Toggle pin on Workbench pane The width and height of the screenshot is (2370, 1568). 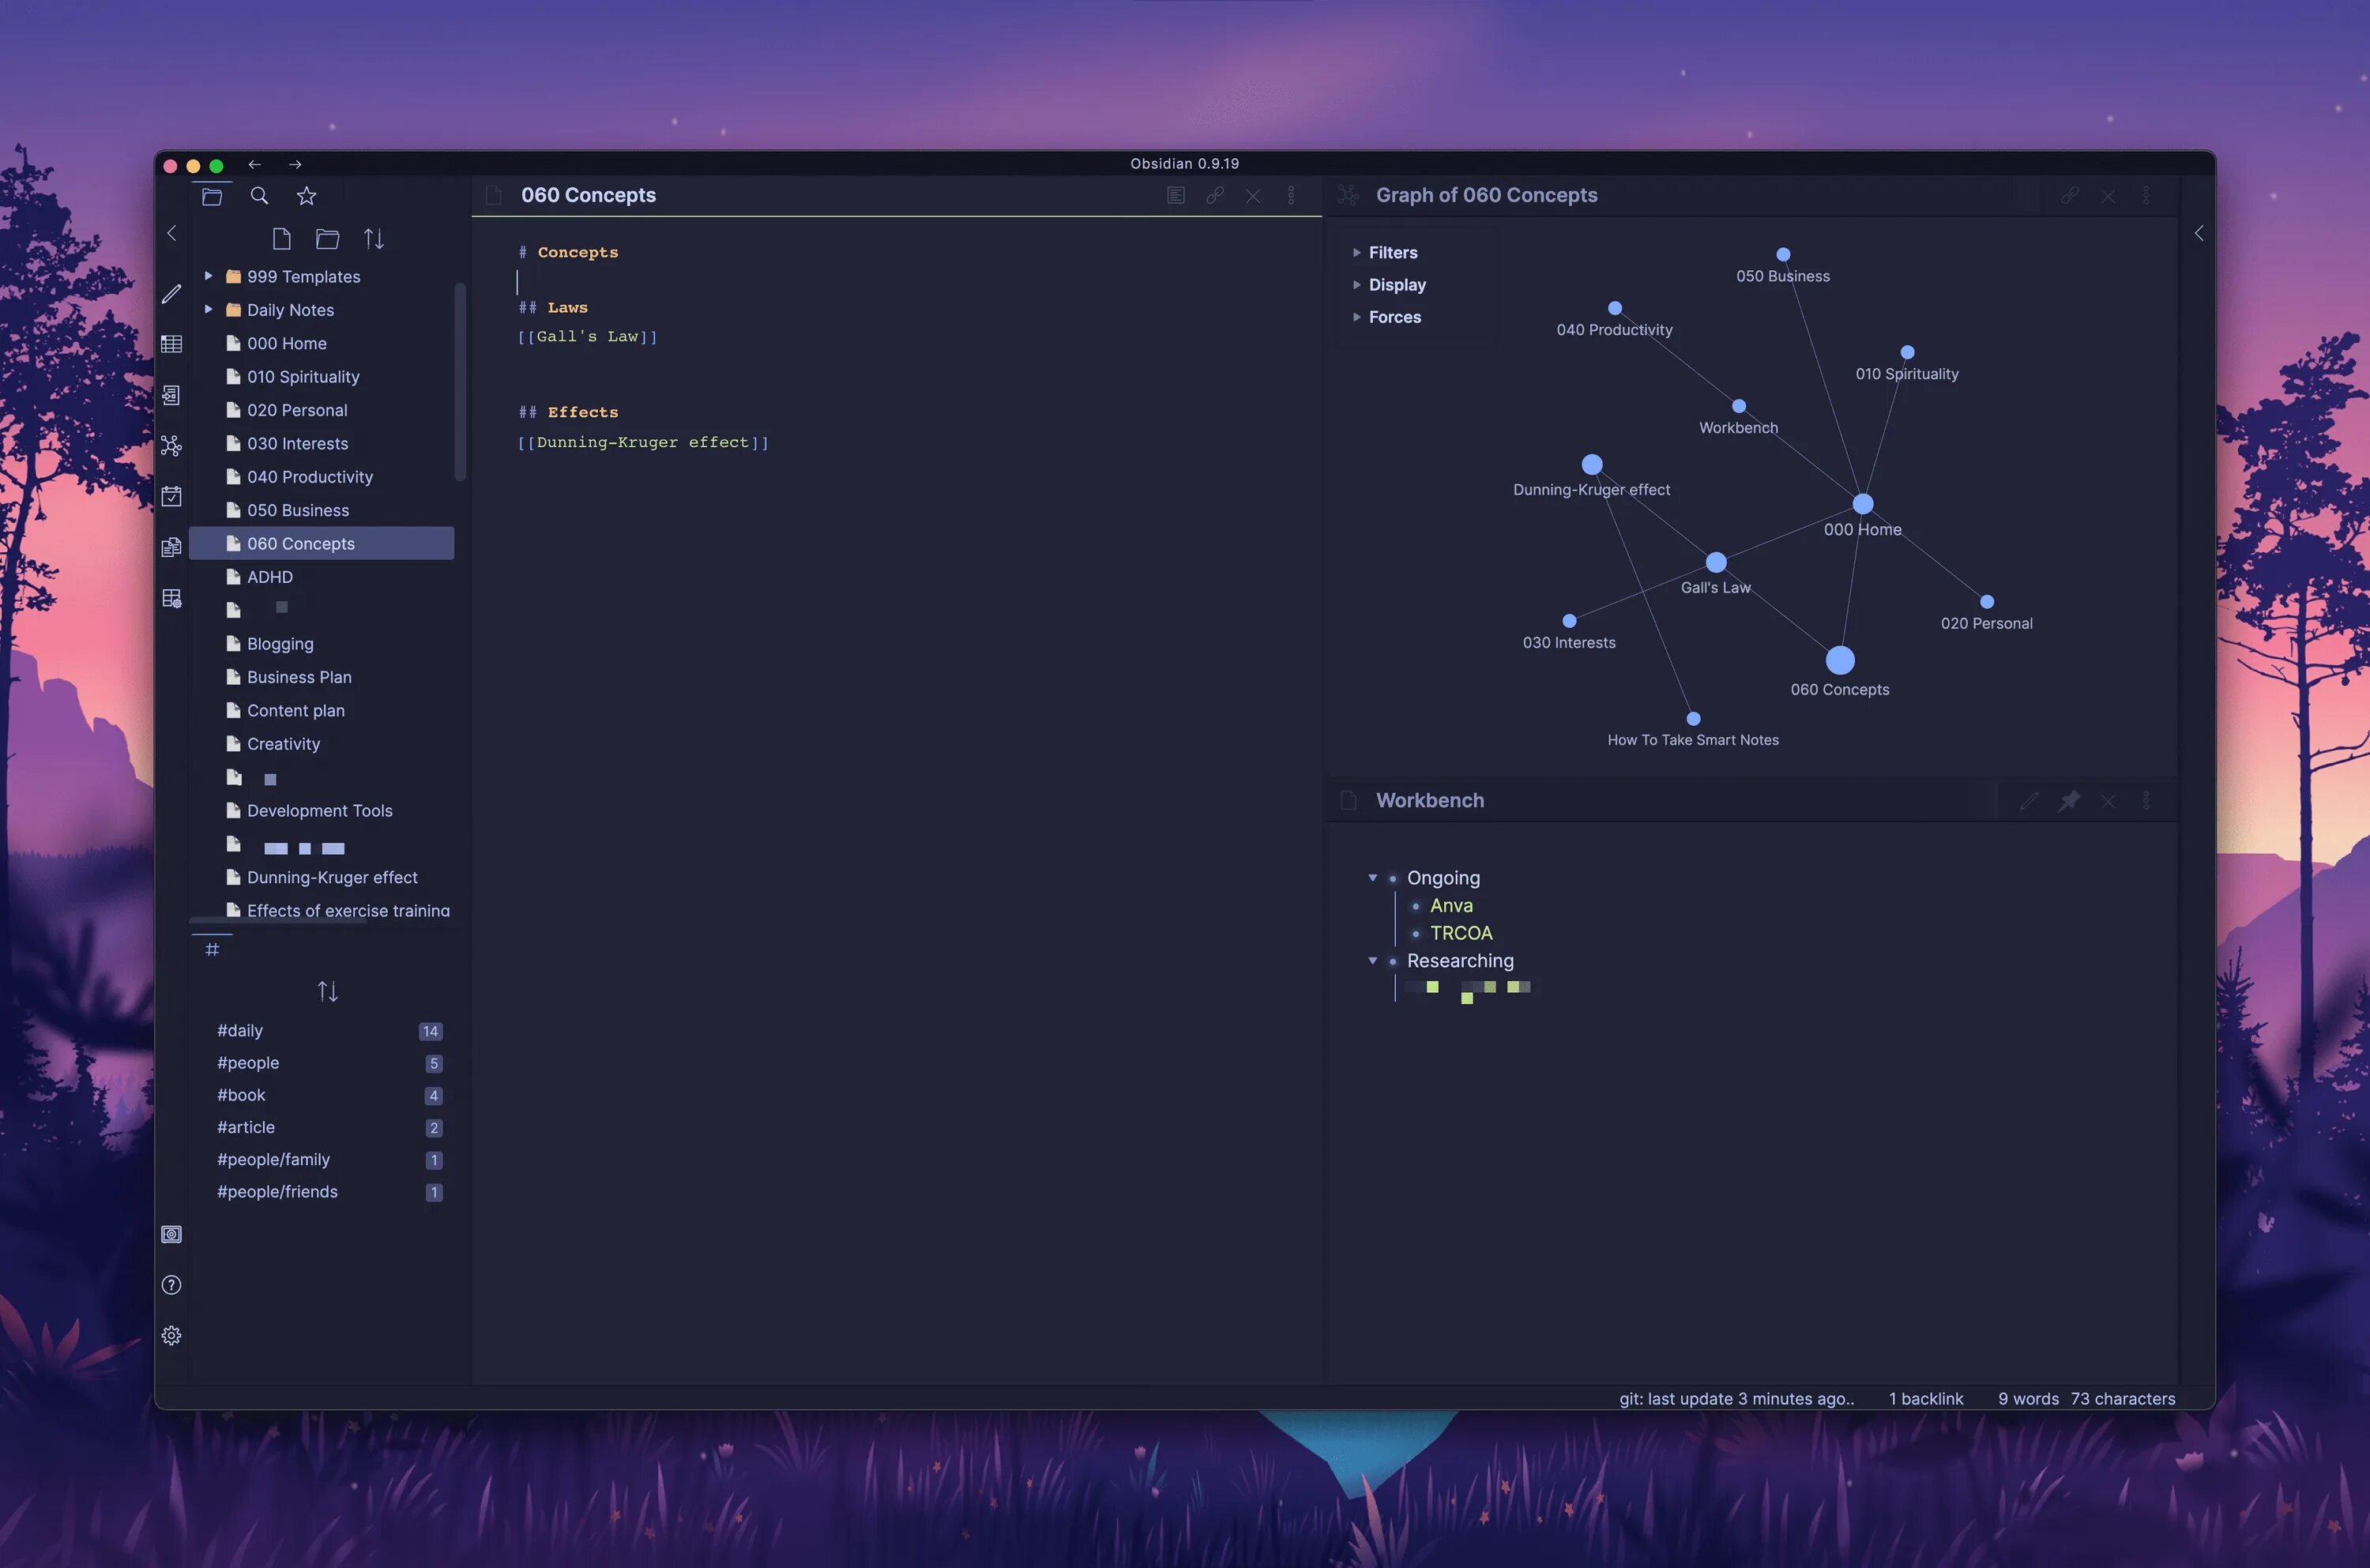(2068, 801)
